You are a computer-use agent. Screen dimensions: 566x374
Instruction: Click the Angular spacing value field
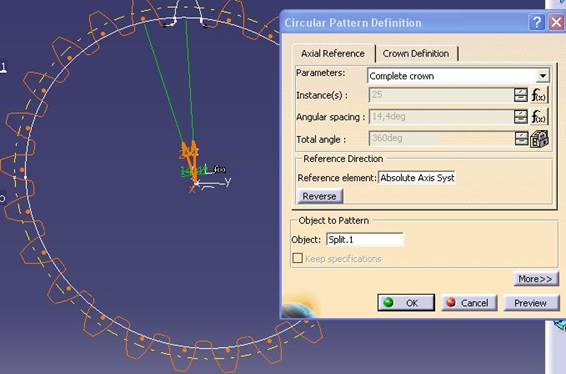click(441, 117)
